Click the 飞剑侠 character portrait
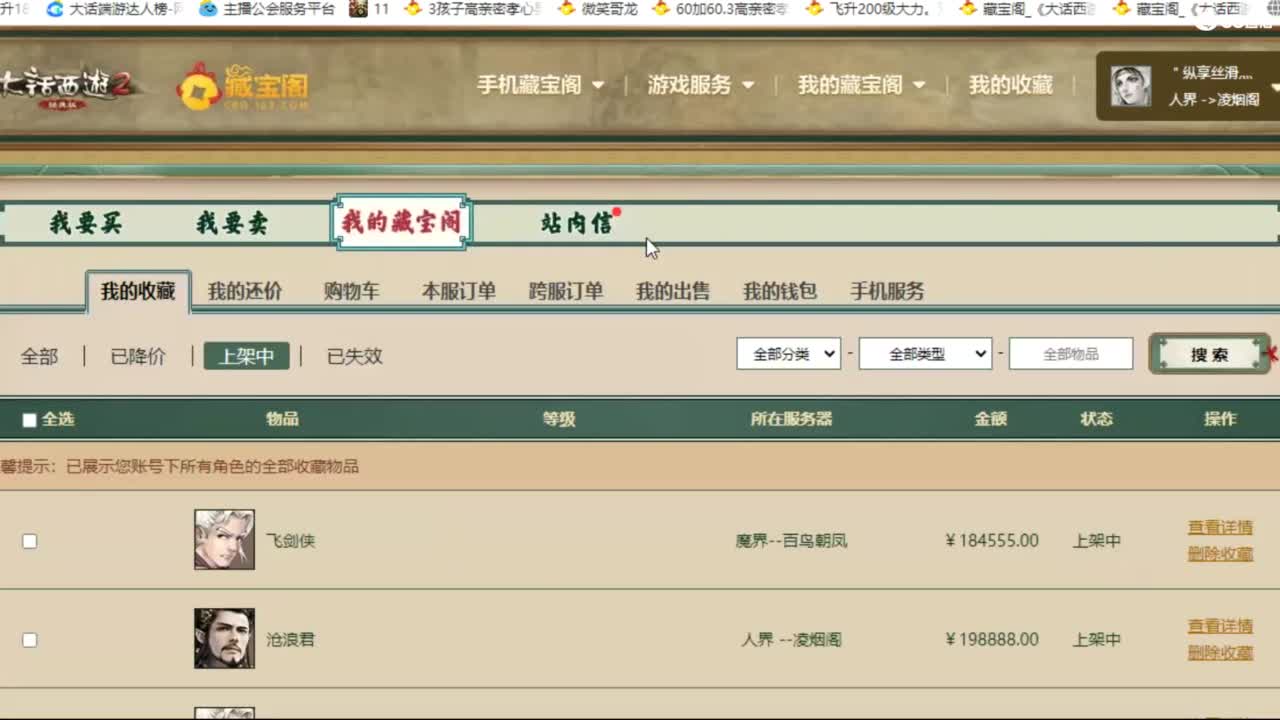Image resolution: width=1280 pixels, height=720 pixels. pos(224,540)
